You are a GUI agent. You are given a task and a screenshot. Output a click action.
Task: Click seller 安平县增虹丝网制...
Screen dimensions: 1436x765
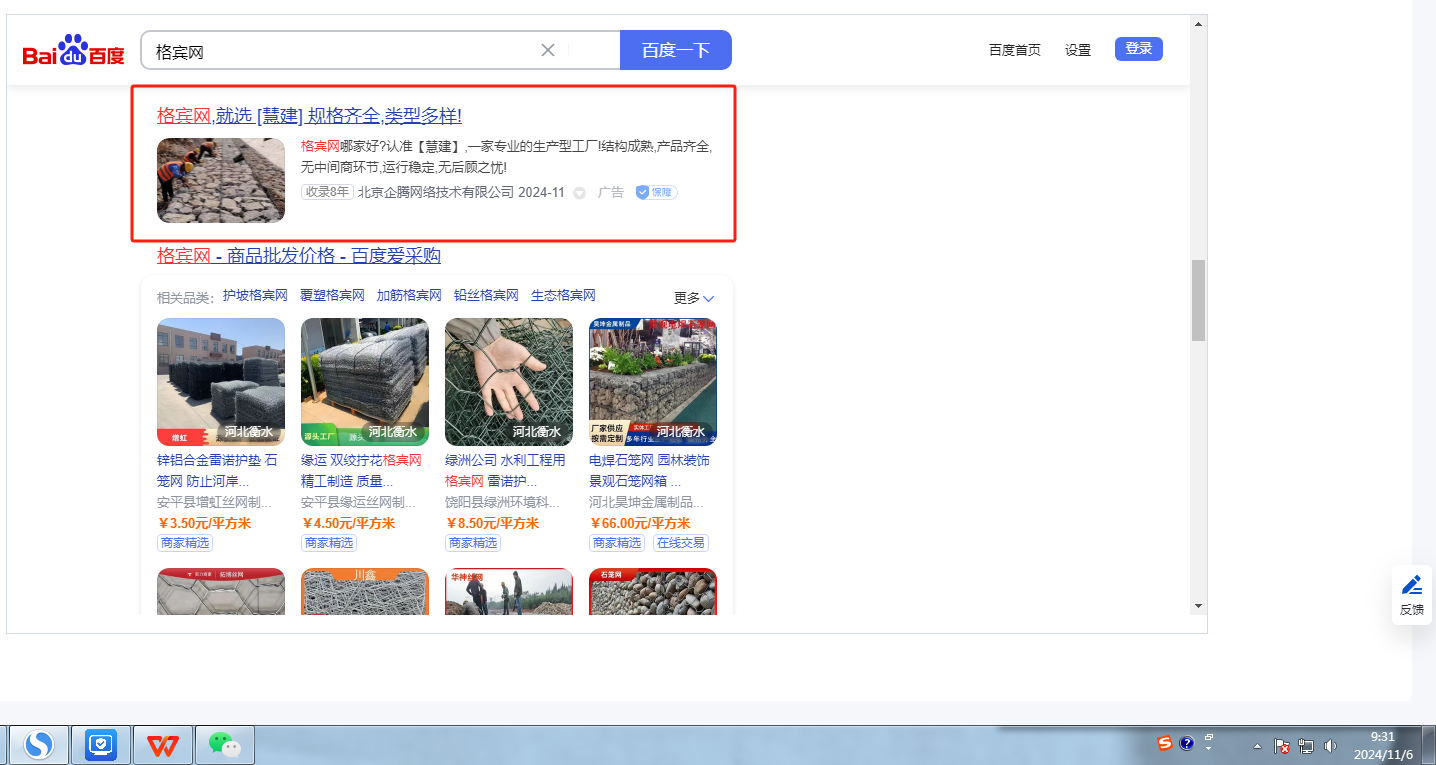tap(214, 502)
